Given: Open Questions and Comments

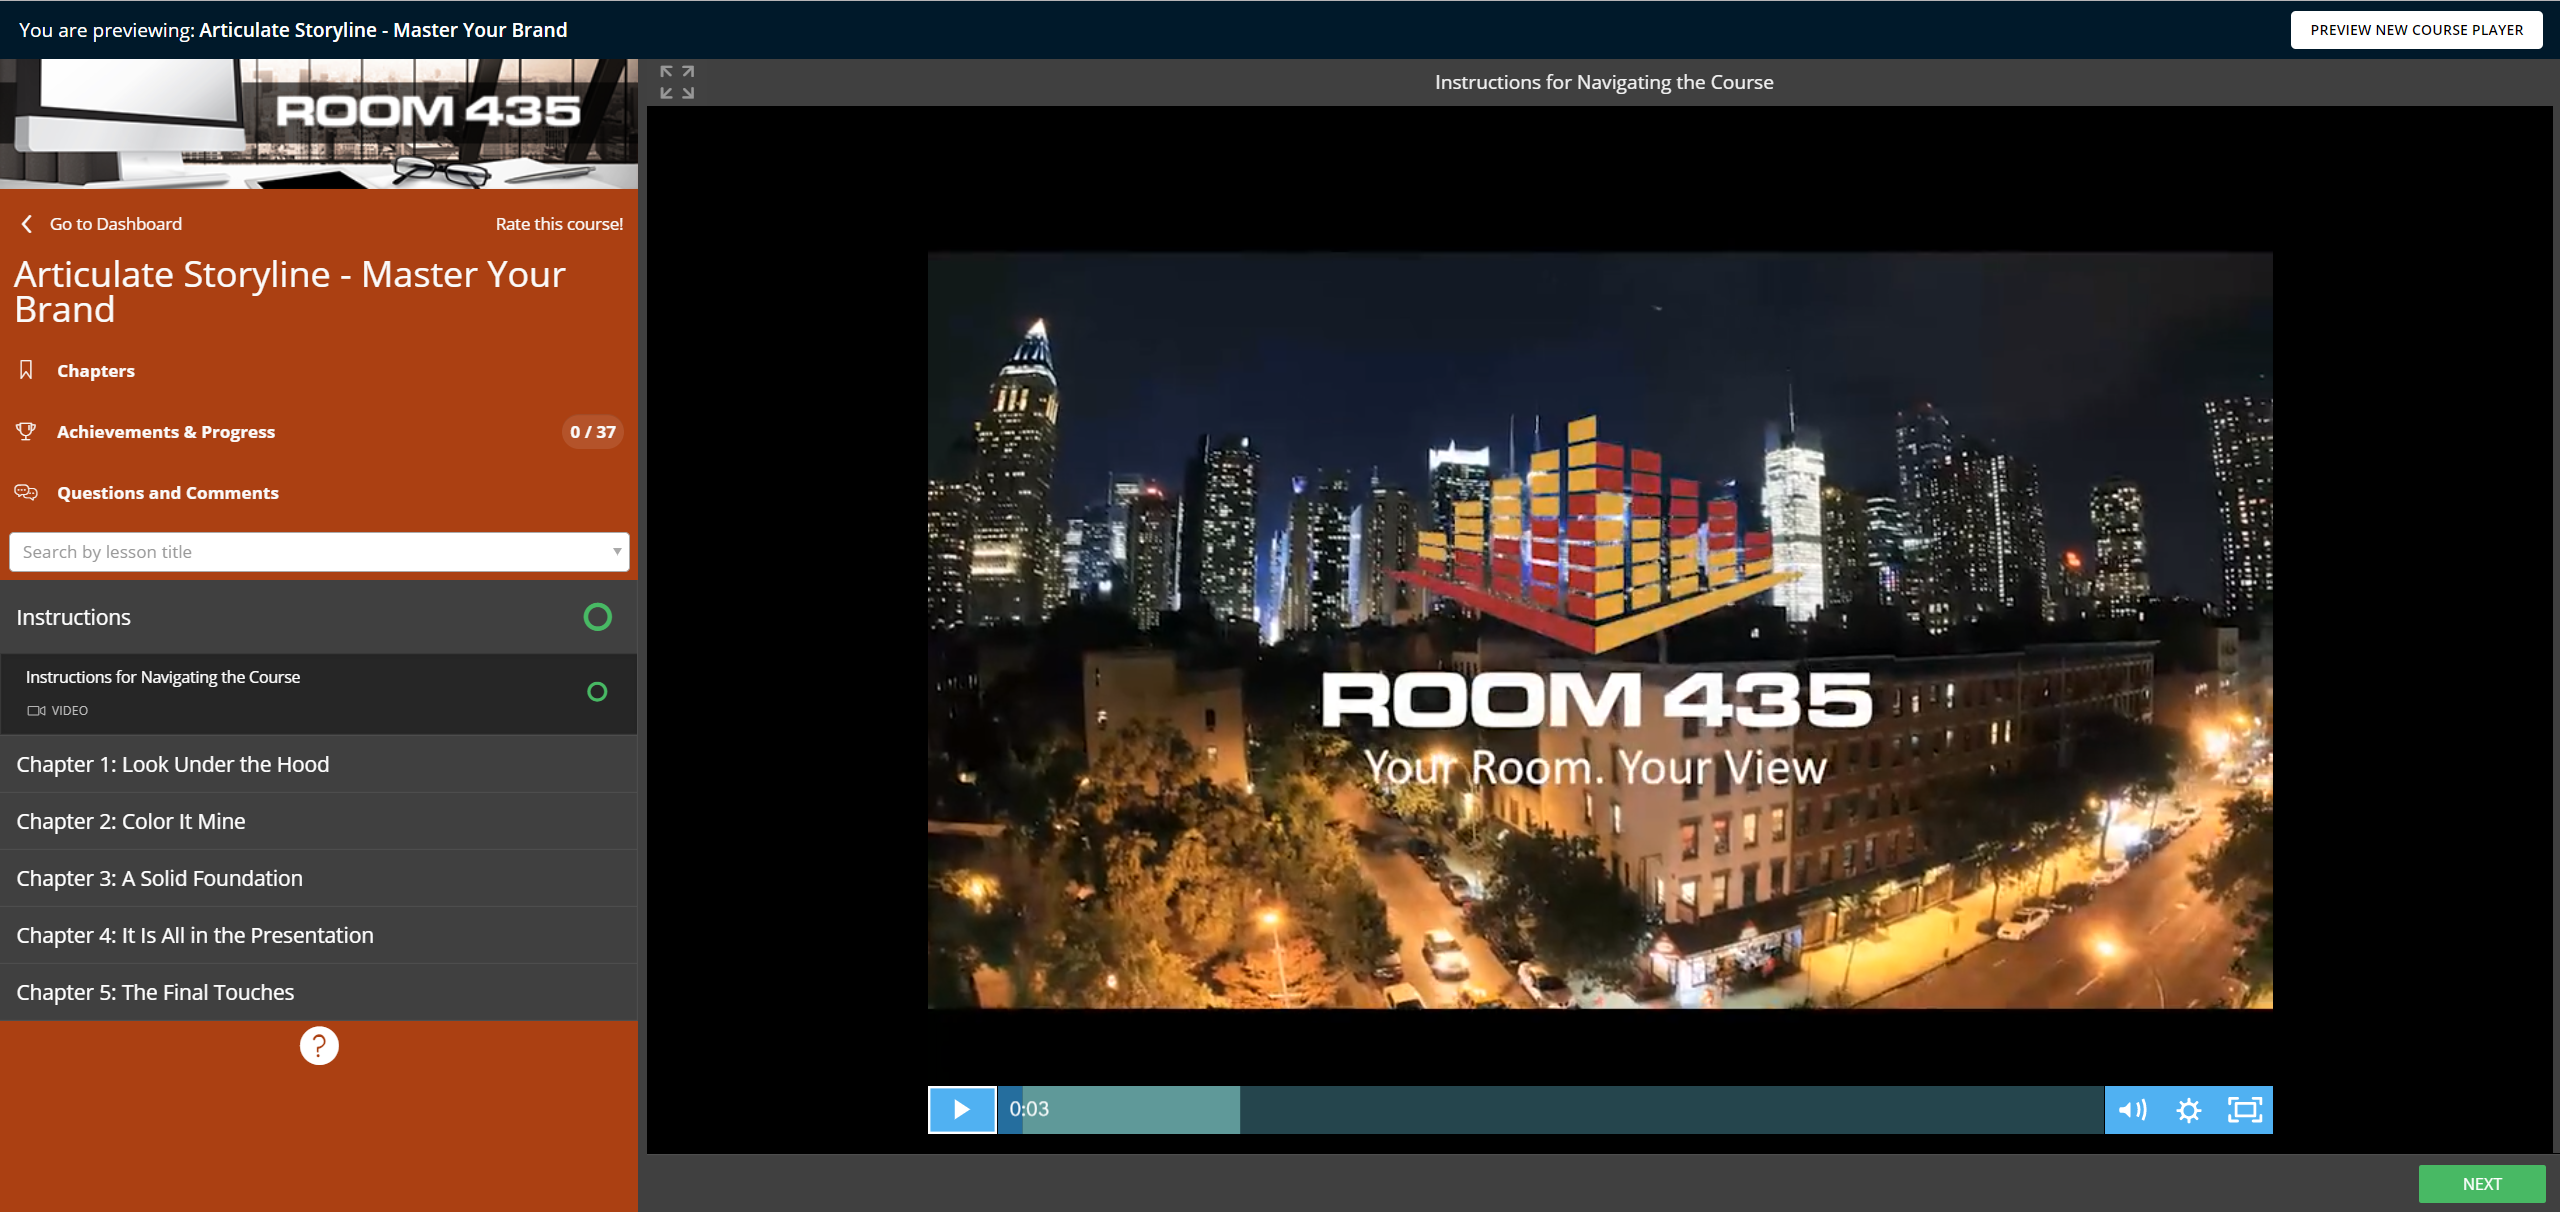Looking at the screenshot, I should tap(168, 493).
